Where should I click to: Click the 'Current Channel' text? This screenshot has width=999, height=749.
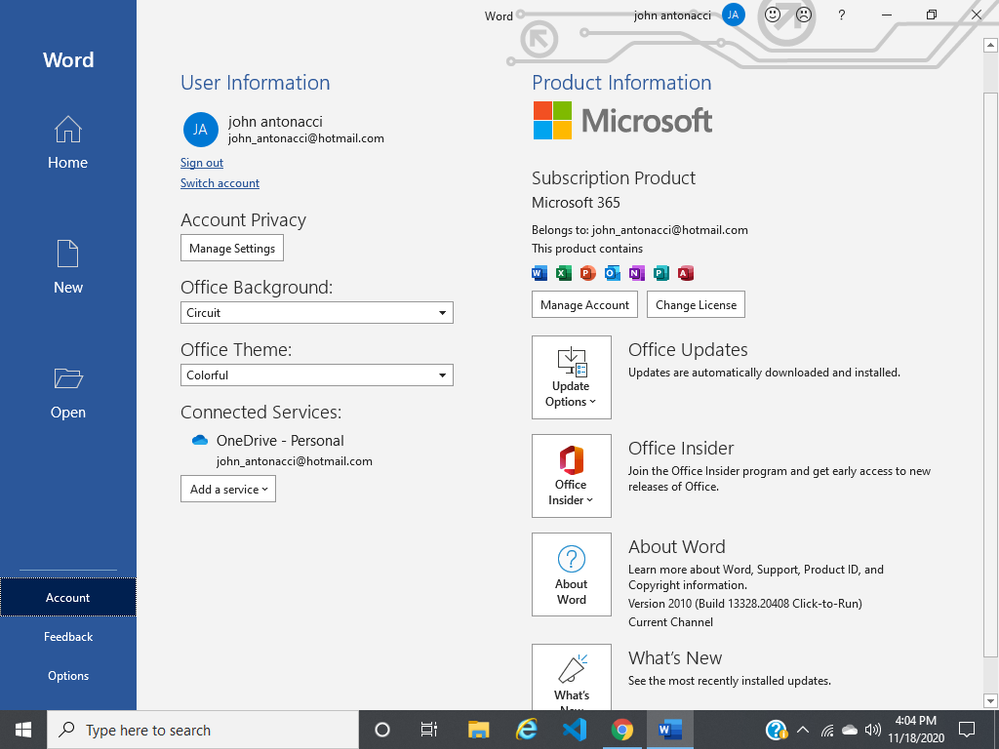click(x=670, y=622)
